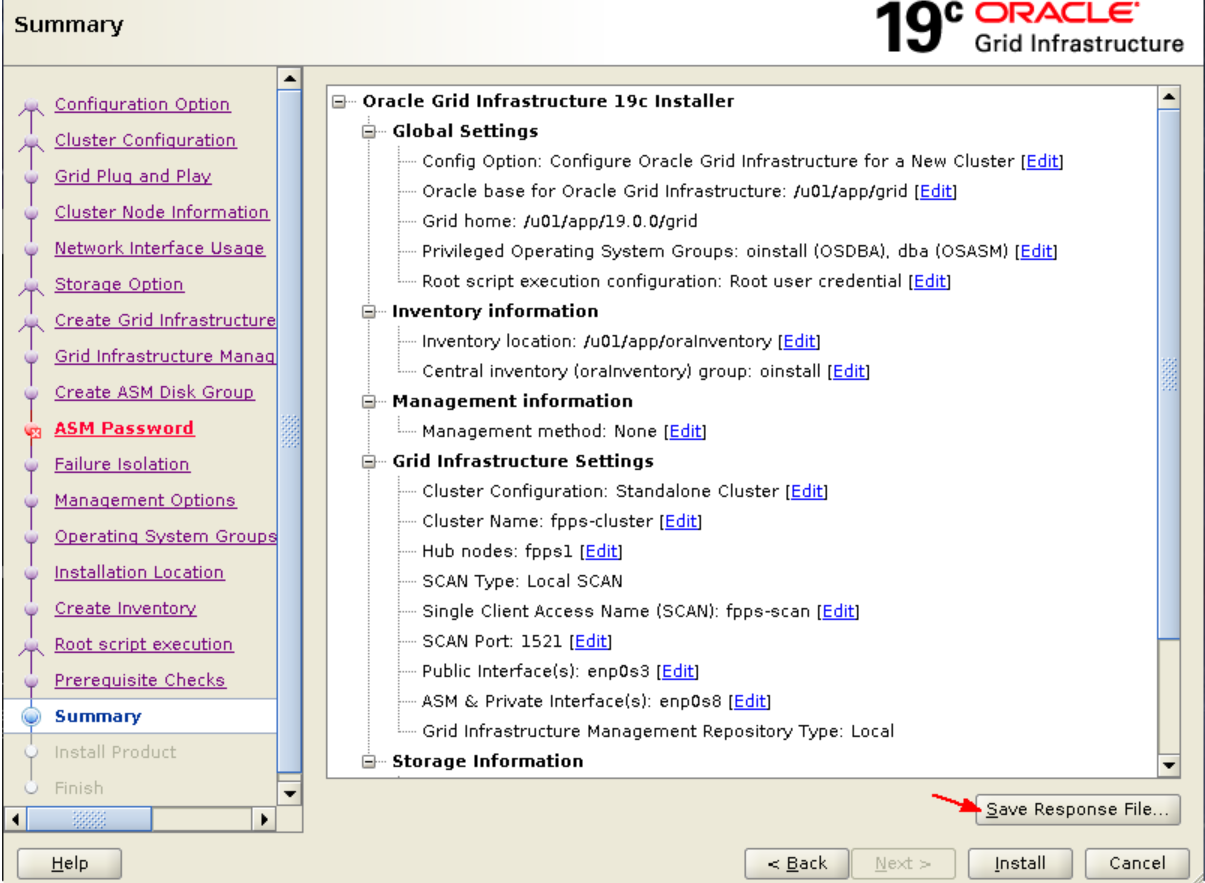Open the Prerequisite Checks step
The width and height of the screenshot is (1205, 883).
(x=140, y=680)
